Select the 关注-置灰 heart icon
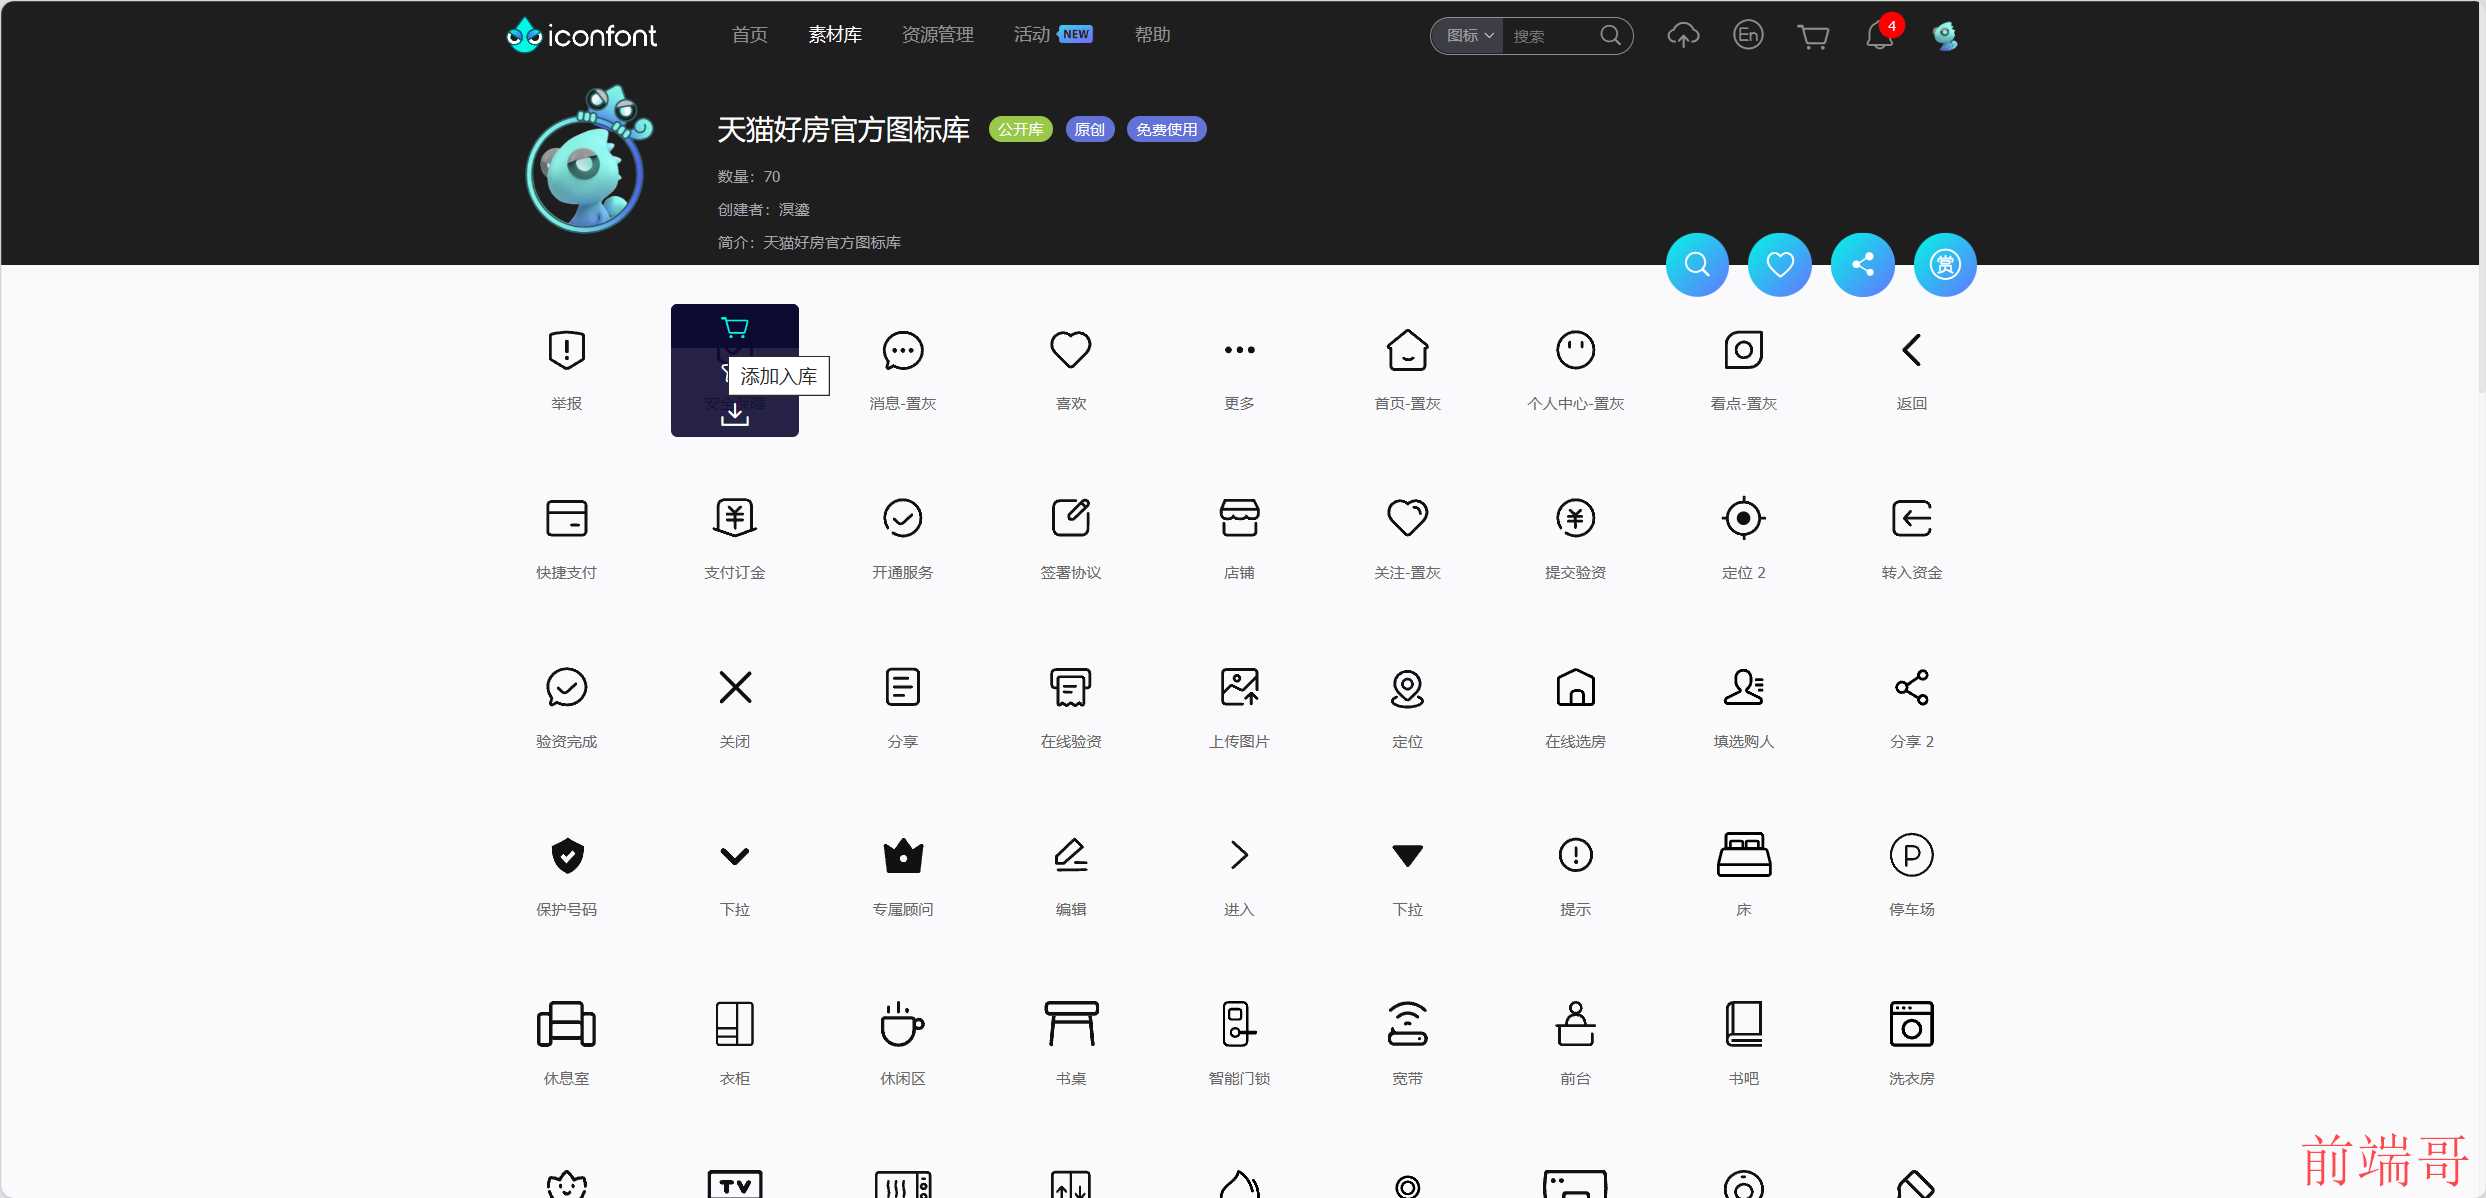2486x1198 pixels. click(1407, 518)
